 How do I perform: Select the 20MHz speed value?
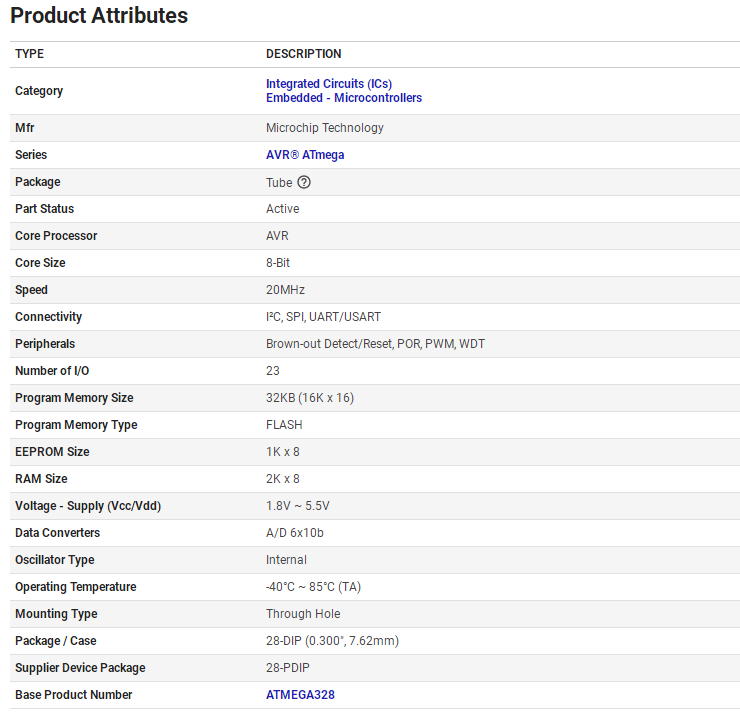285,290
